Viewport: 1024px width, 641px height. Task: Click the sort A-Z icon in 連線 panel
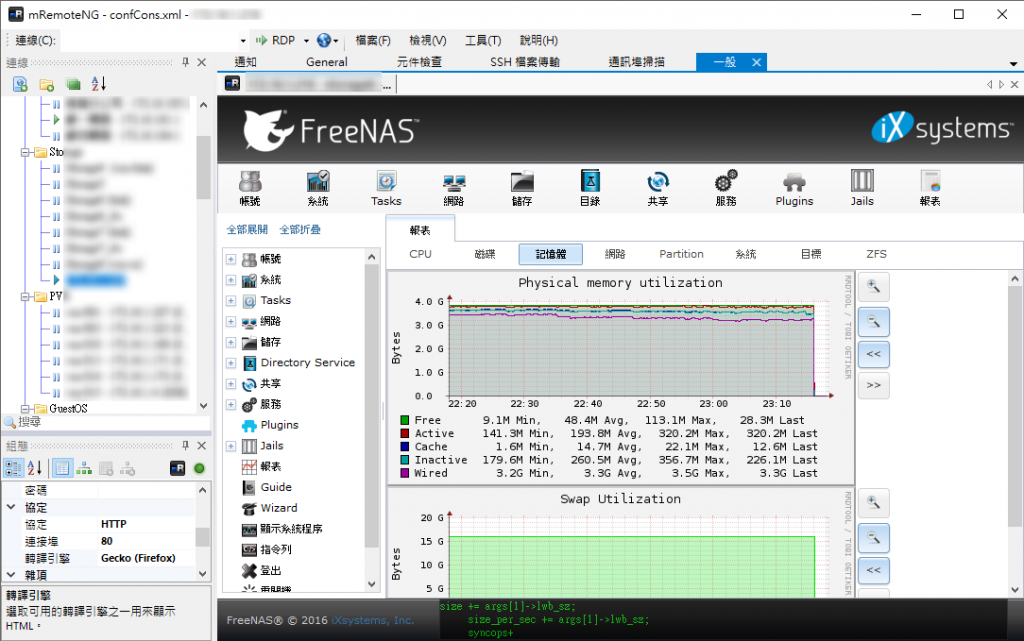(99, 84)
